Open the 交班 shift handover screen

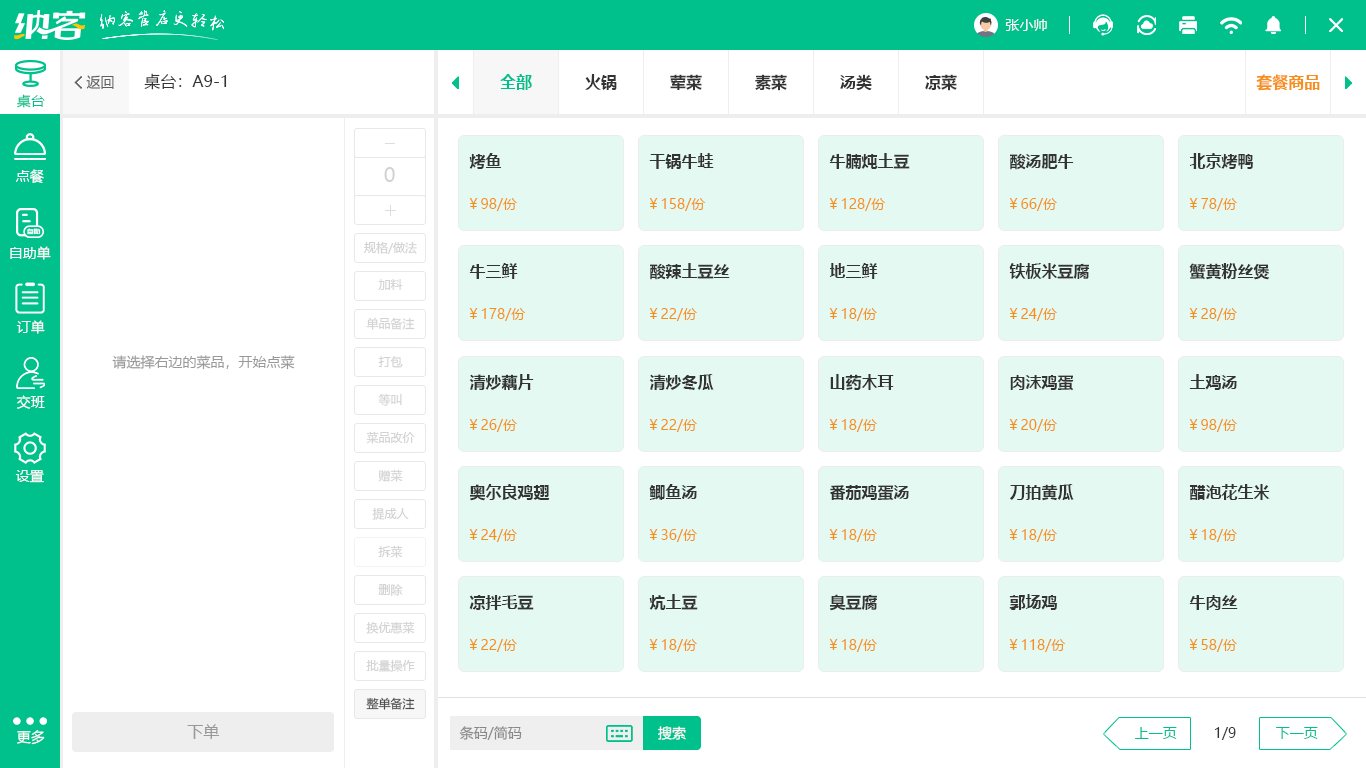[30, 383]
